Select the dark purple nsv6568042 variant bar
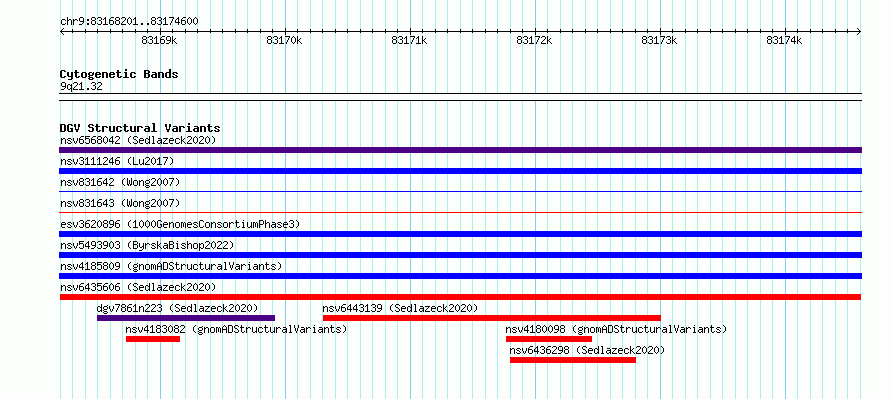Image resolution: width=890 pixels, height=399 pixels. 460,150
